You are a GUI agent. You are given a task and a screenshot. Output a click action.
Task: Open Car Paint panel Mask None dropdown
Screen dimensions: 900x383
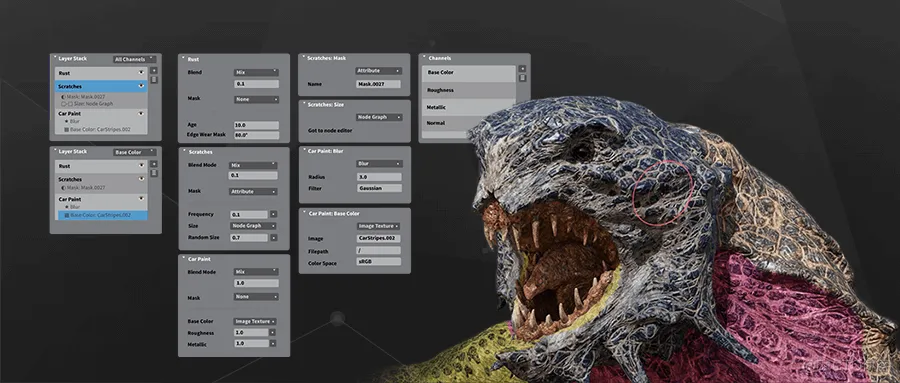pyautogui.click(x=256, y=297)
